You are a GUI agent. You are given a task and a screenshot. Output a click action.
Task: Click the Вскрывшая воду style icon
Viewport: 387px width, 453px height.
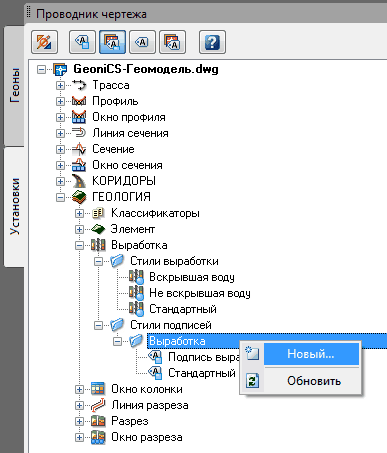136,277
